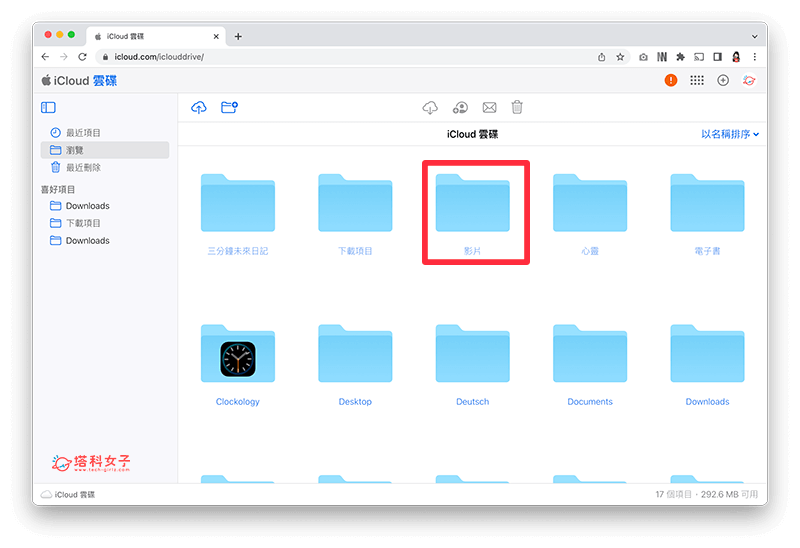This screenshot has height=548, width=800.
Task: Select the iCloud 雲碟 browser tab
Action: coord(156,36)
